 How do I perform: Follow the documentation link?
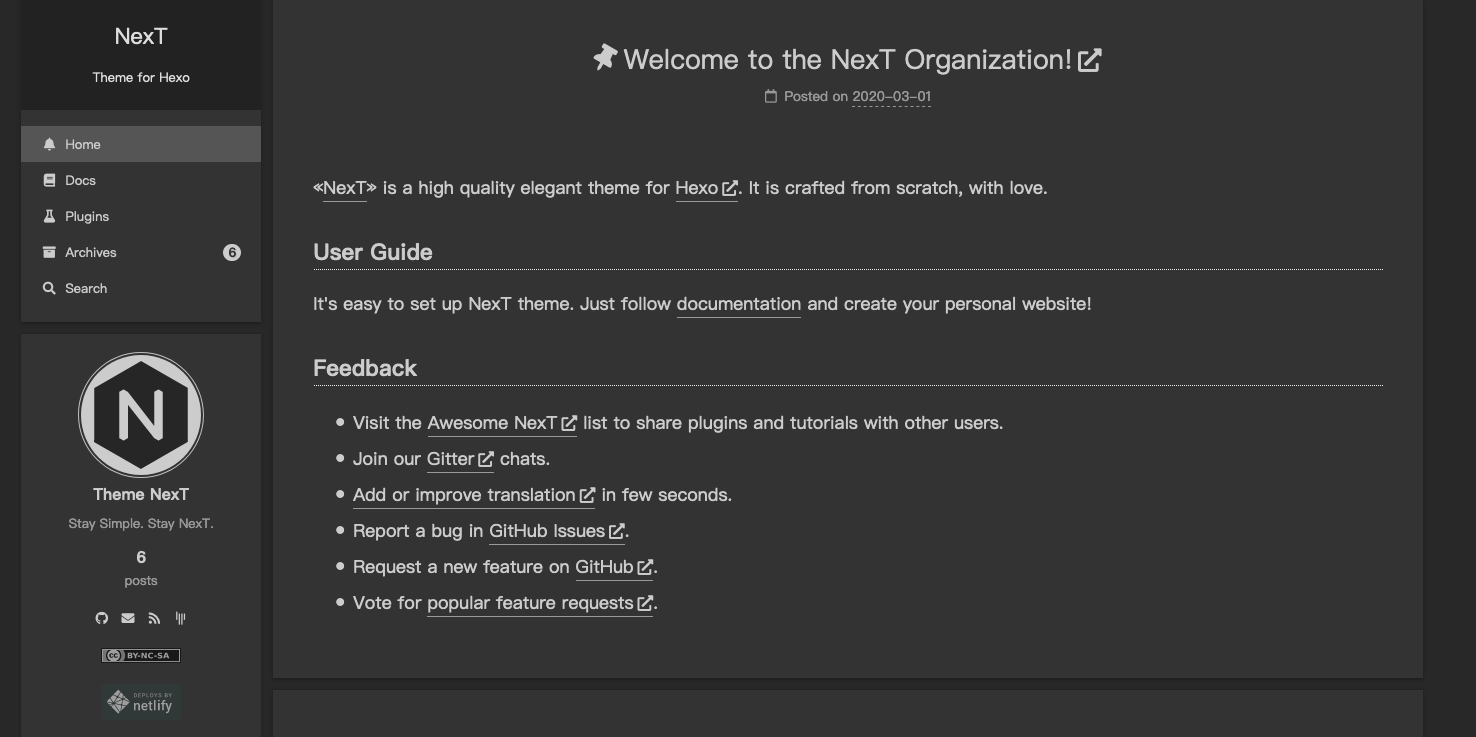738,304
